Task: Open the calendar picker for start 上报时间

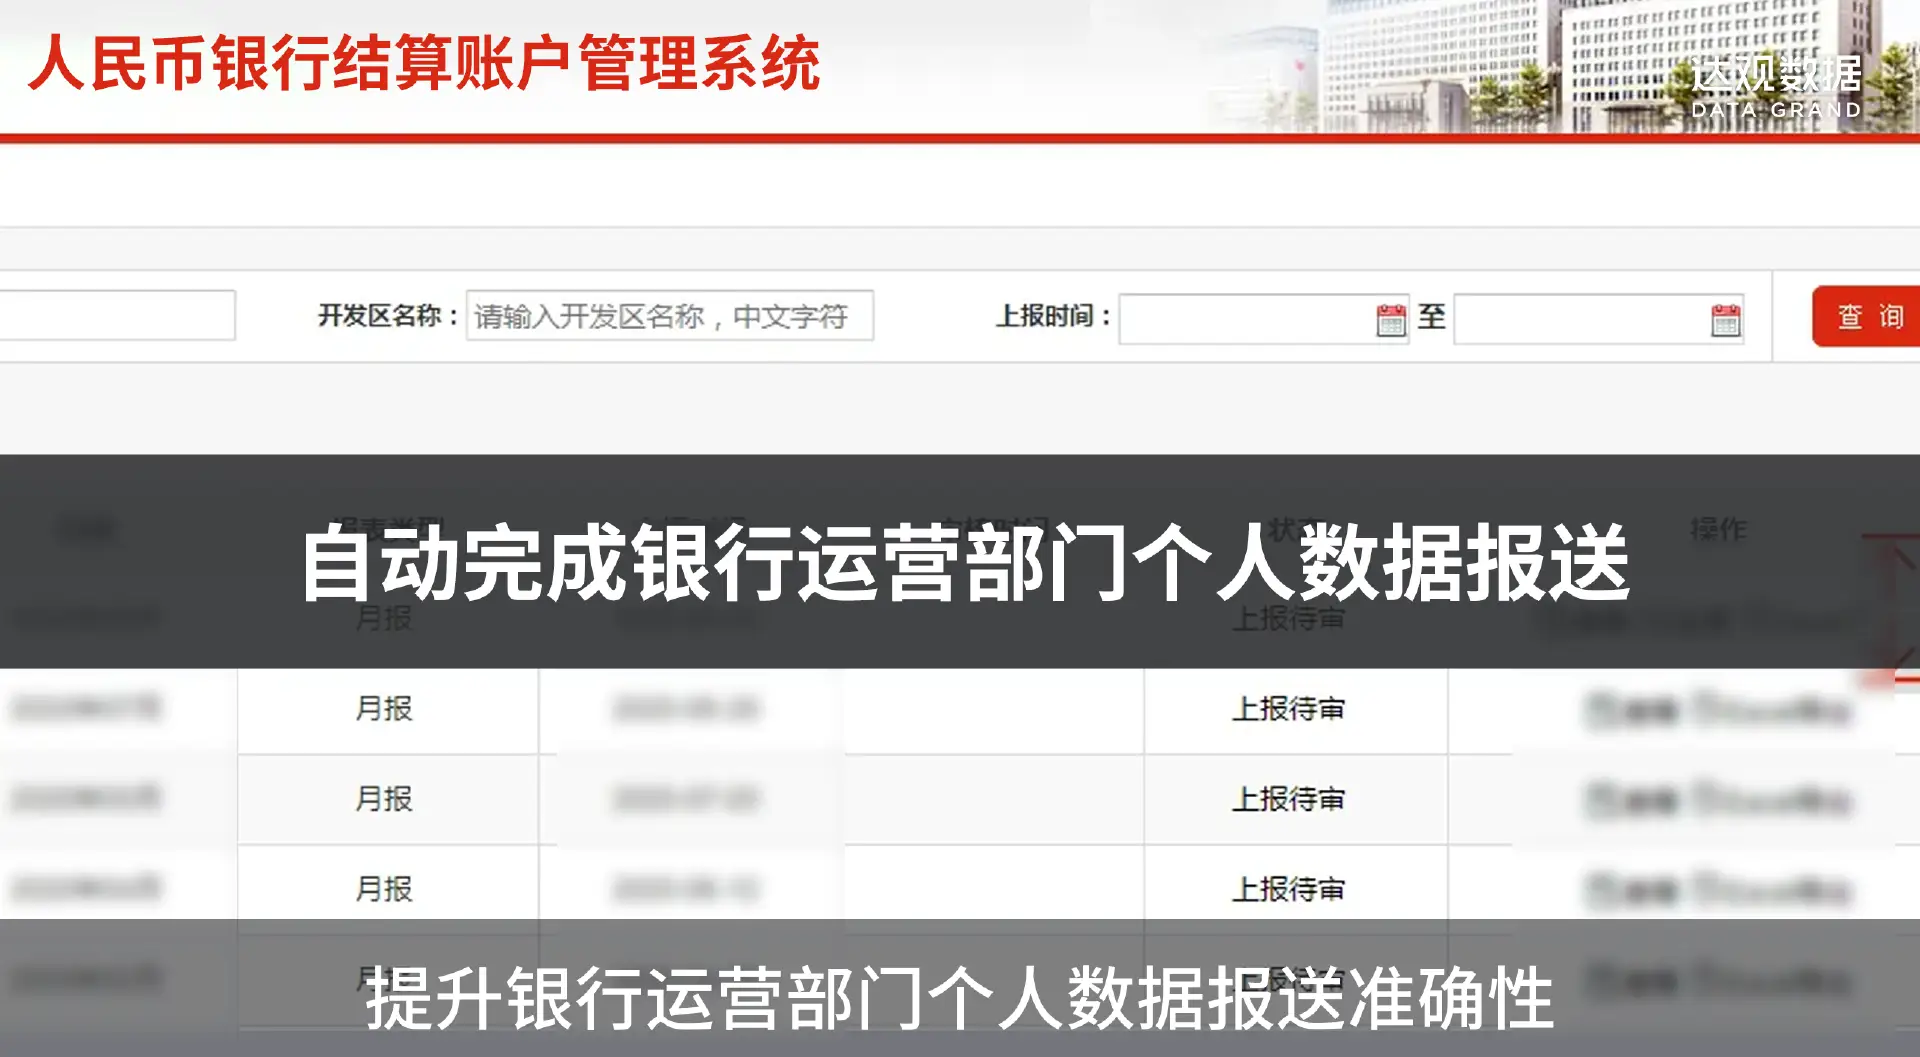Action: point(1390,320)
